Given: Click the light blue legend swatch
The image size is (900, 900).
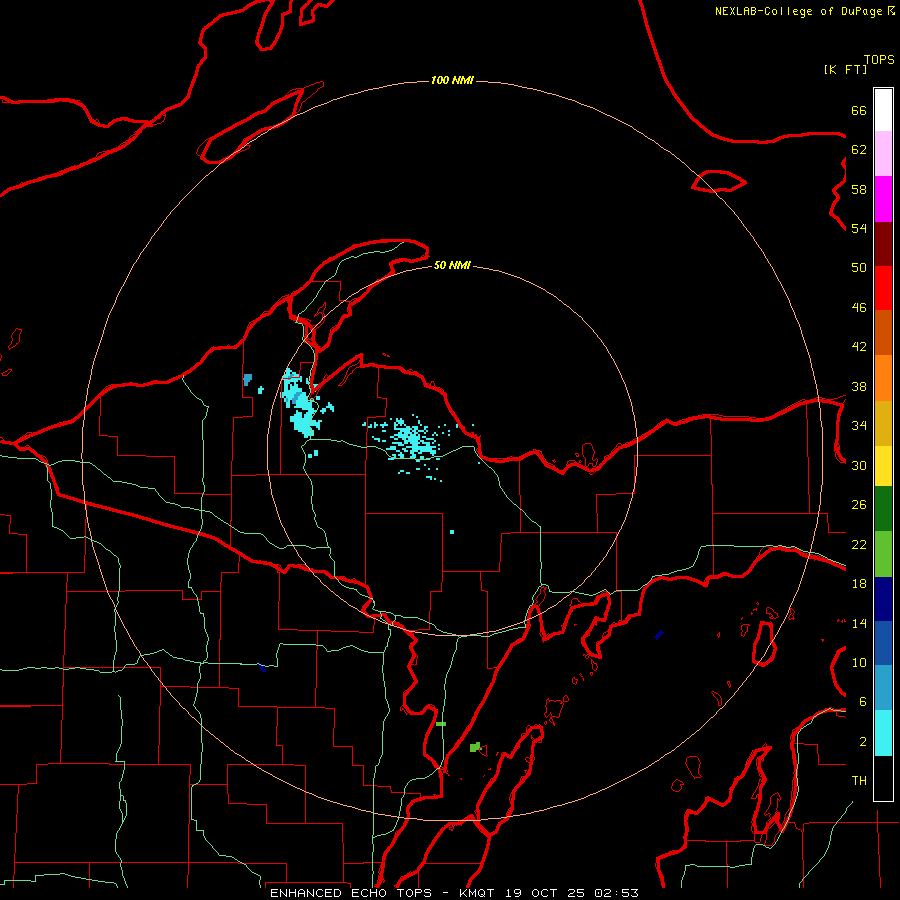Looking at the screenshot, I should pyautogui.click(x=883, y=688).
